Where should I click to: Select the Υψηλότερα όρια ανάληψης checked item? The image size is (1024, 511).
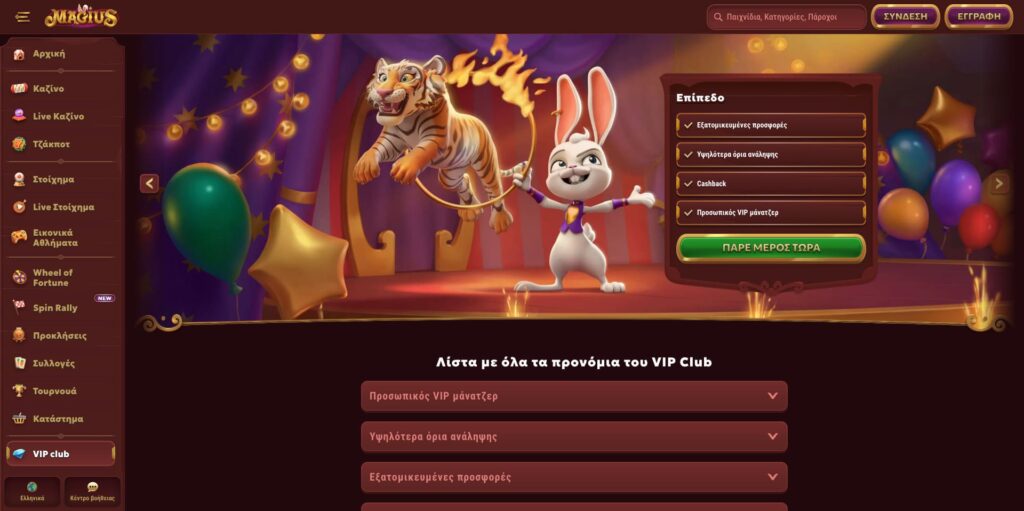[x=771, y=155]
